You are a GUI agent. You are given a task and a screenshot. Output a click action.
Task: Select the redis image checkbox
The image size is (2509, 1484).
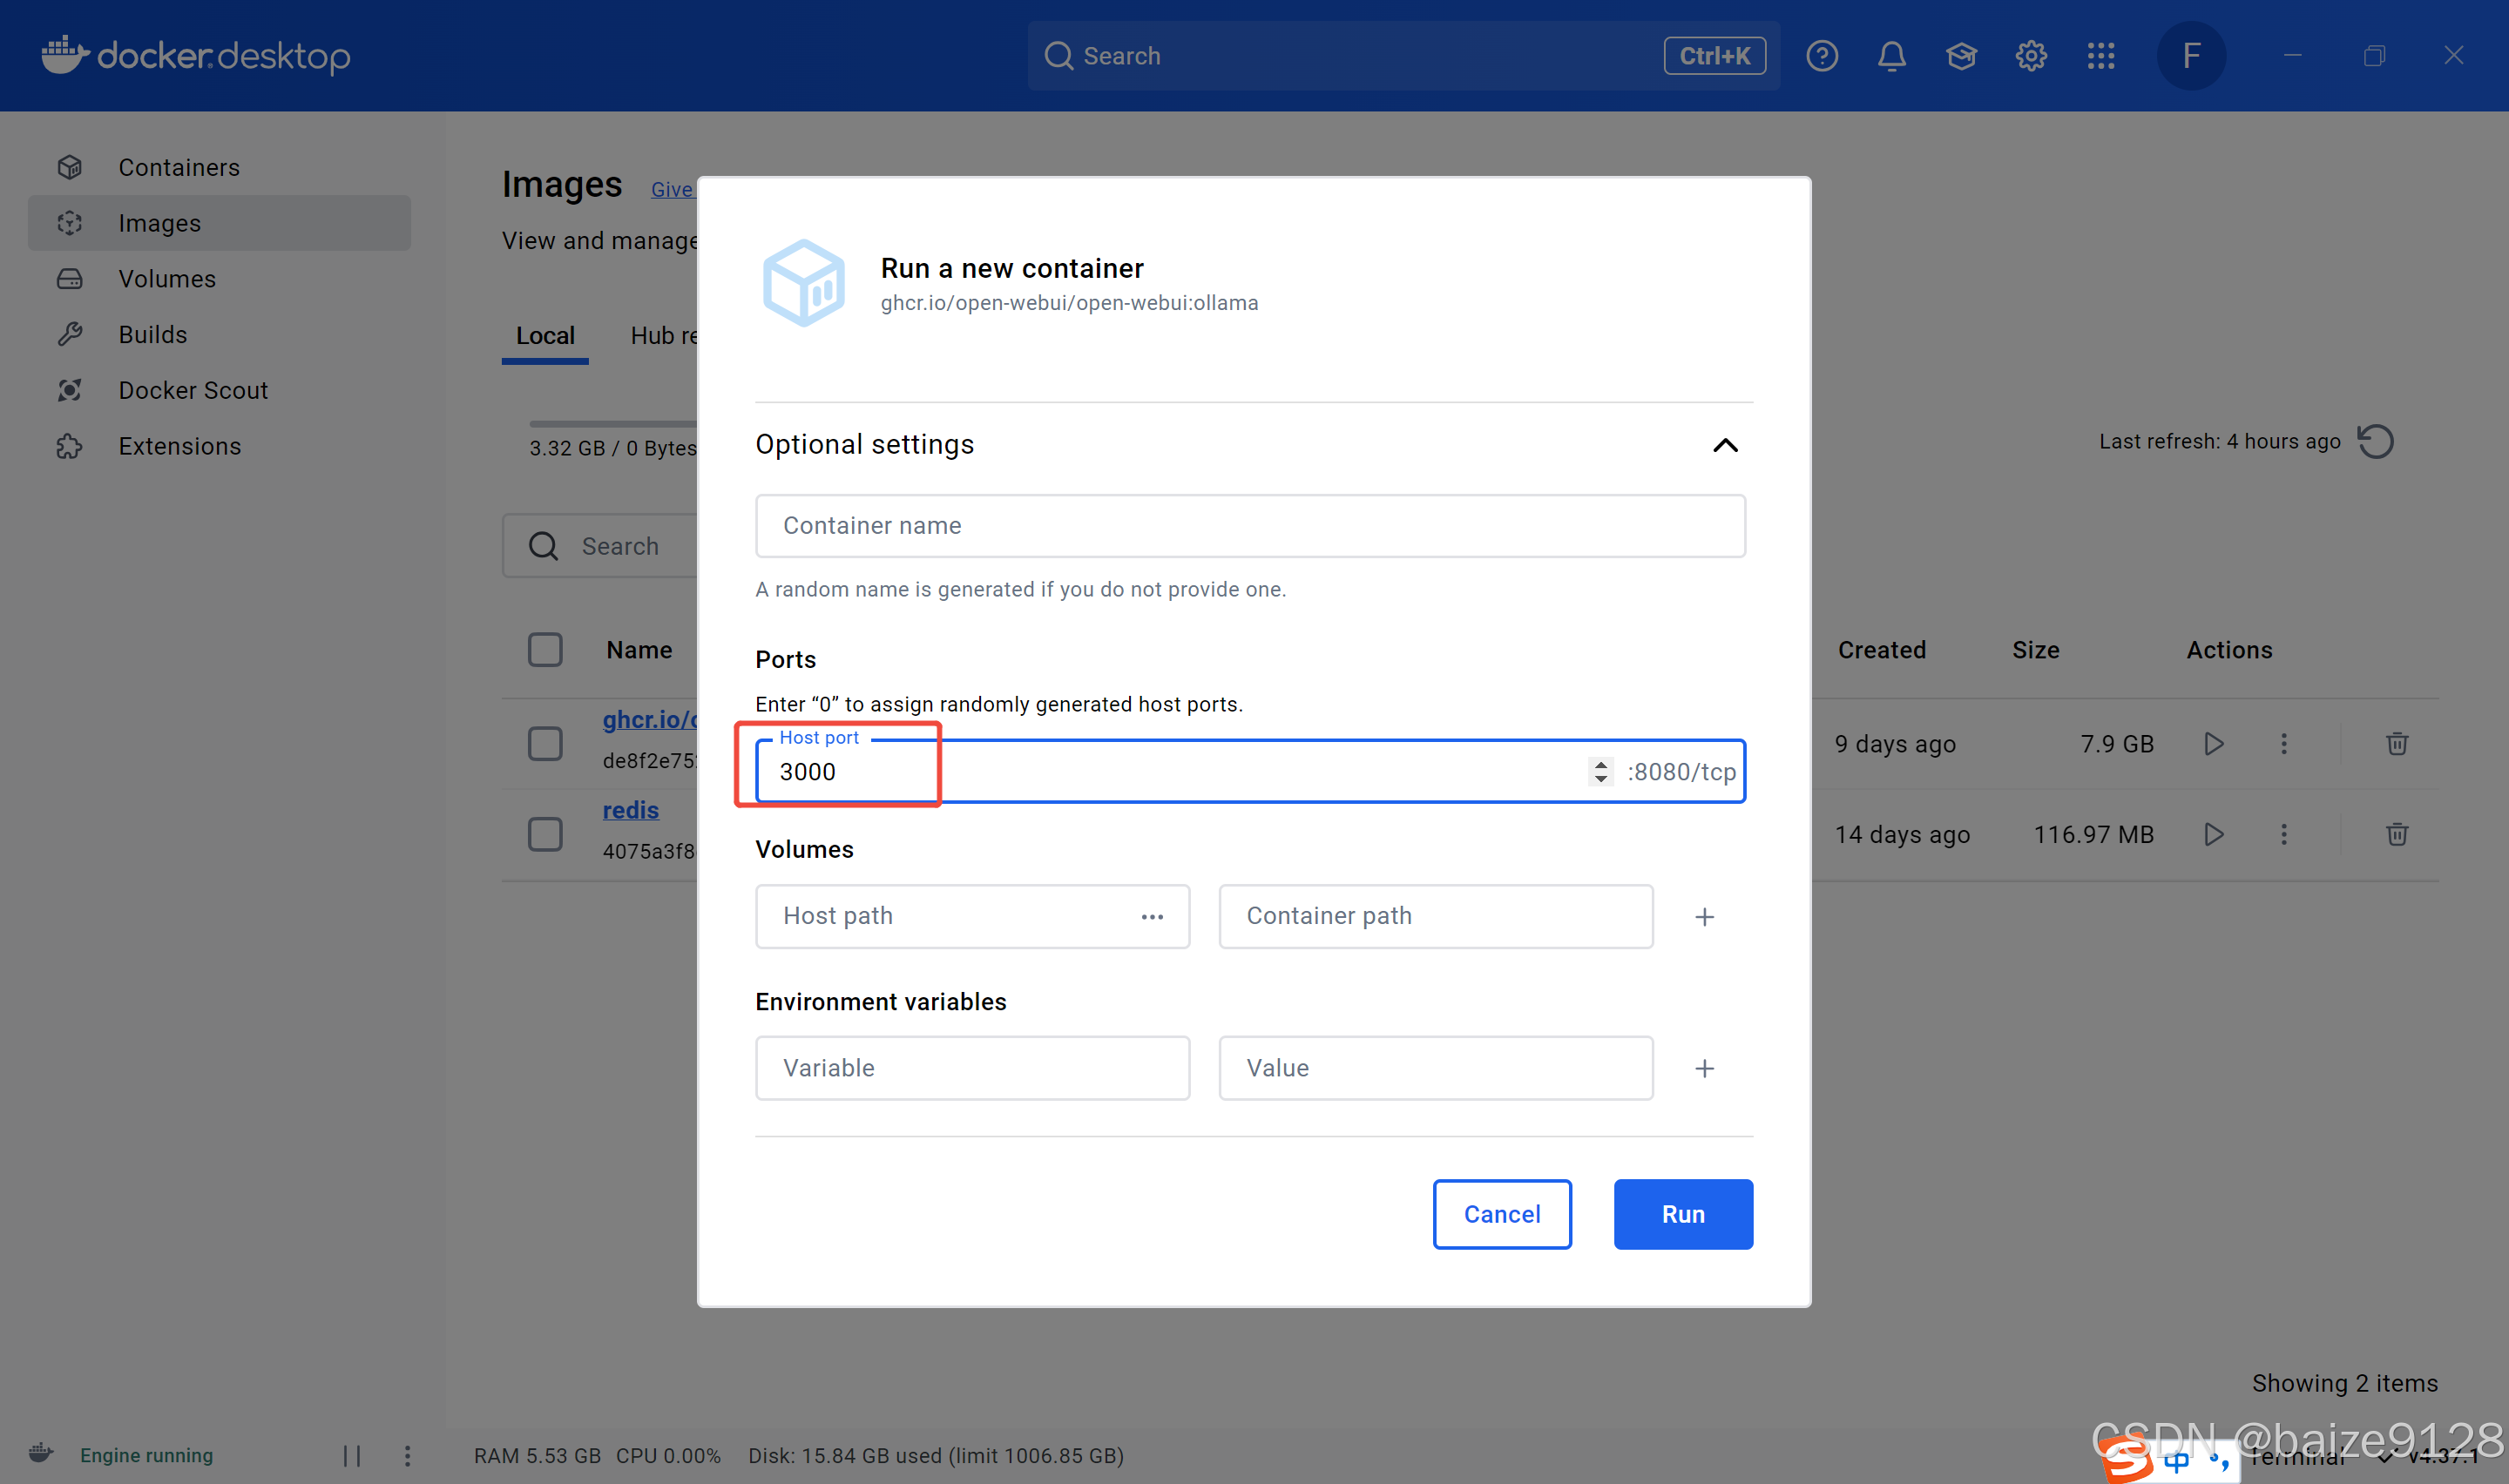(545, 834)
